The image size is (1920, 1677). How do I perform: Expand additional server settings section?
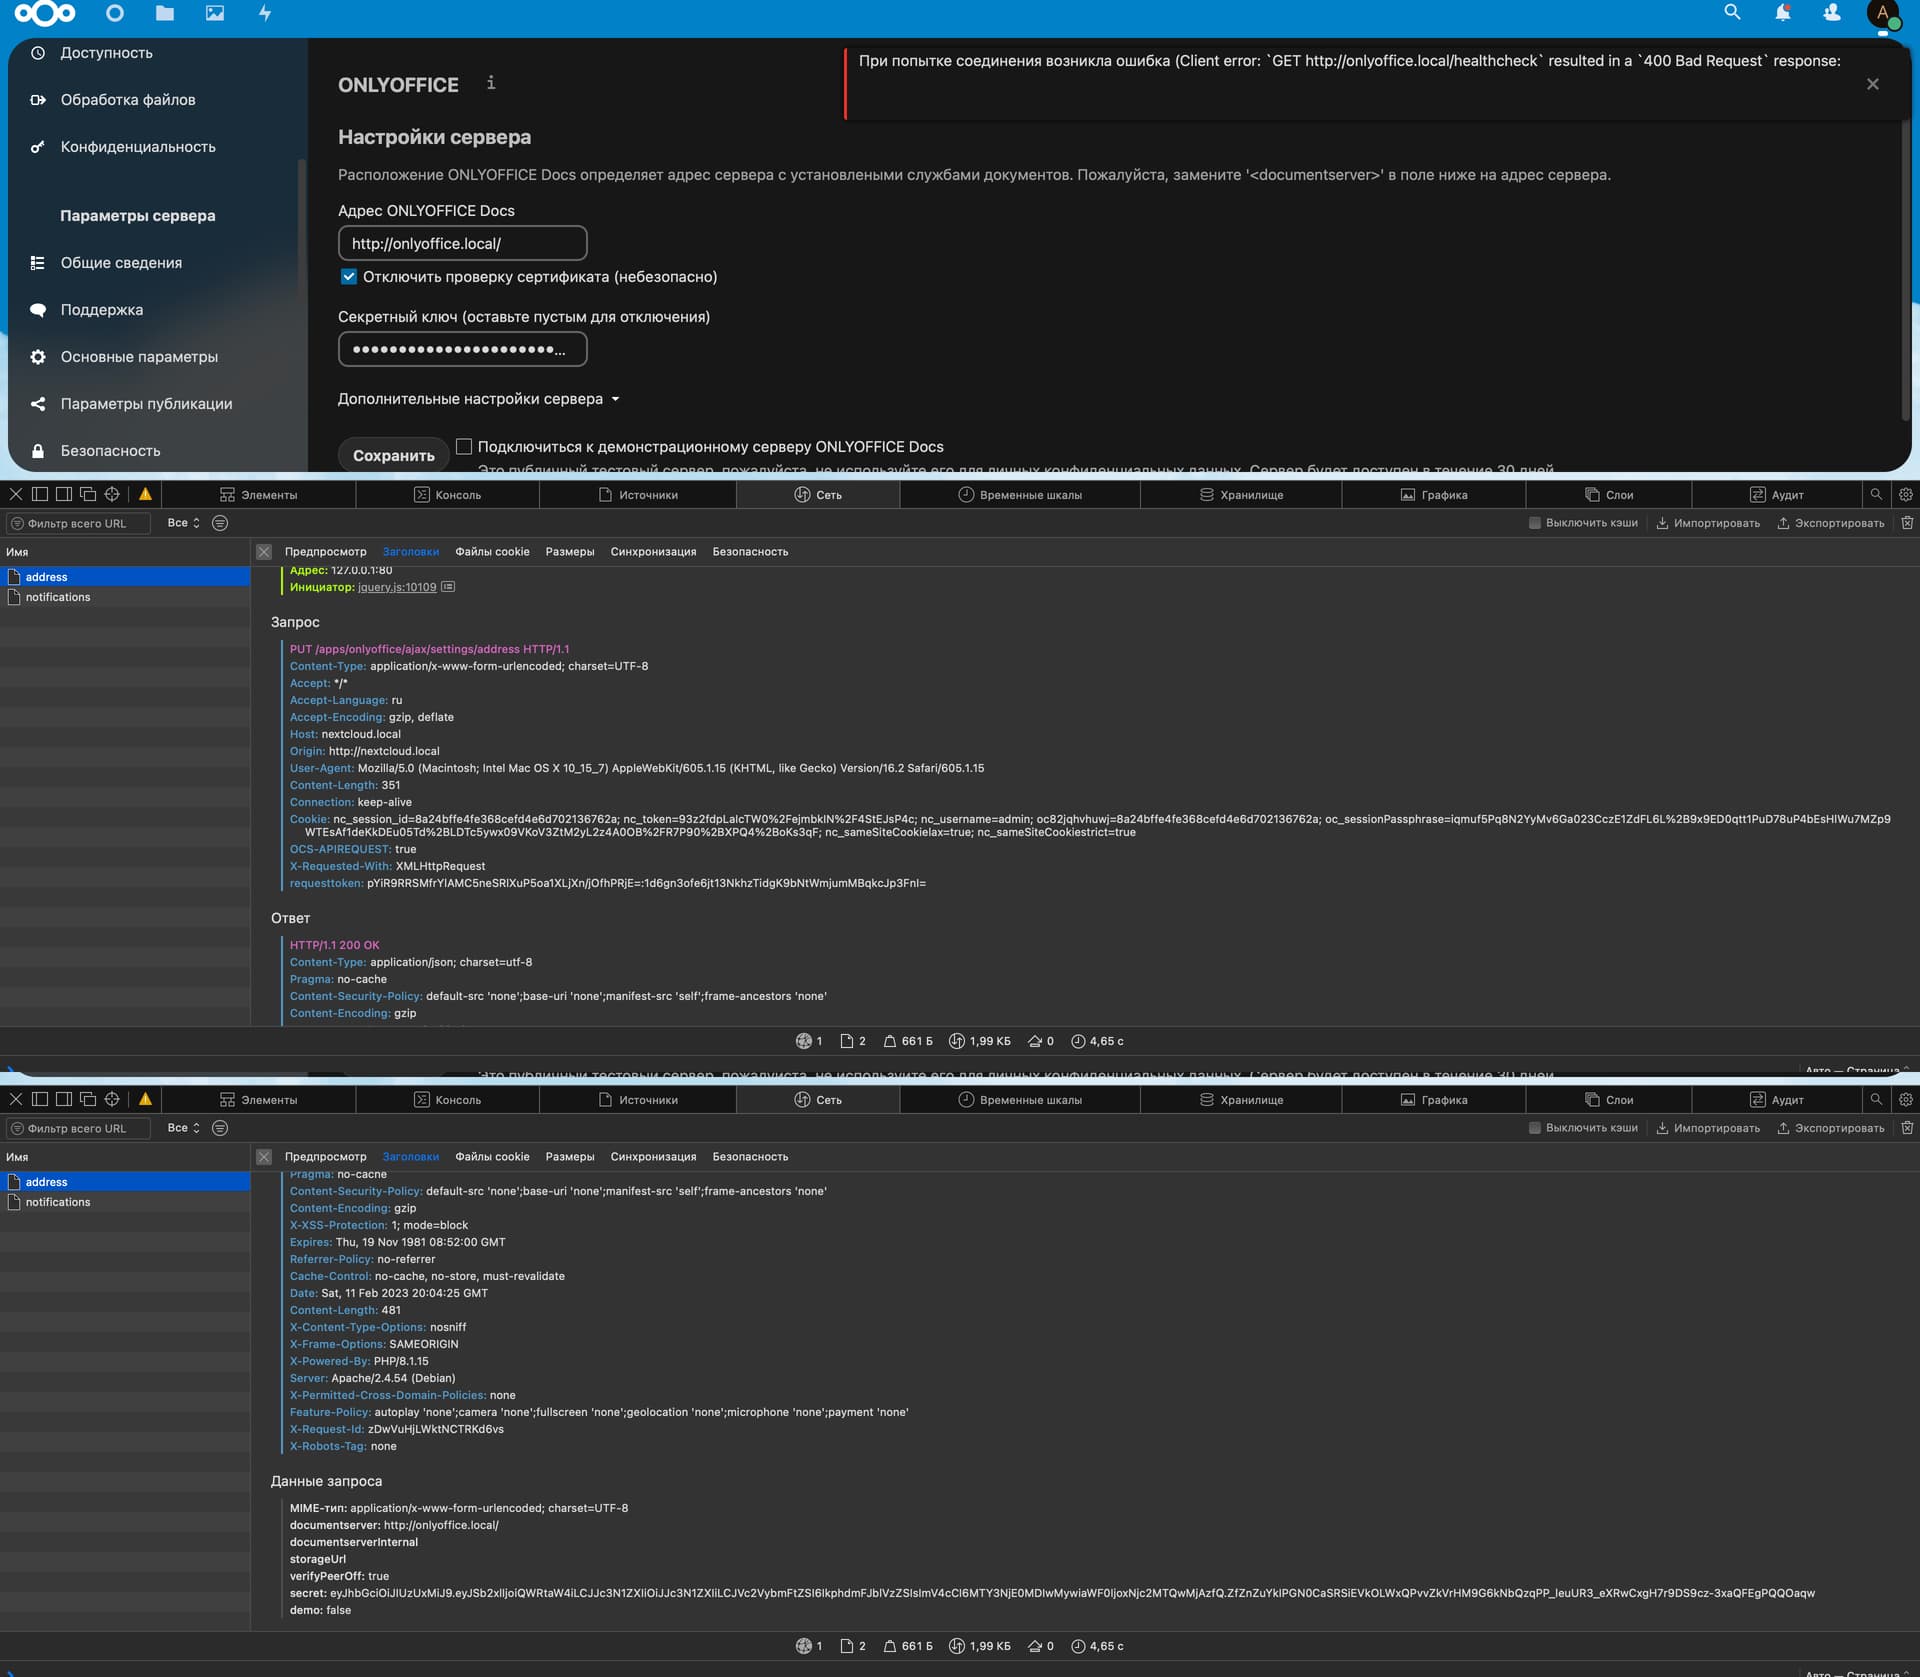point(478,399)
